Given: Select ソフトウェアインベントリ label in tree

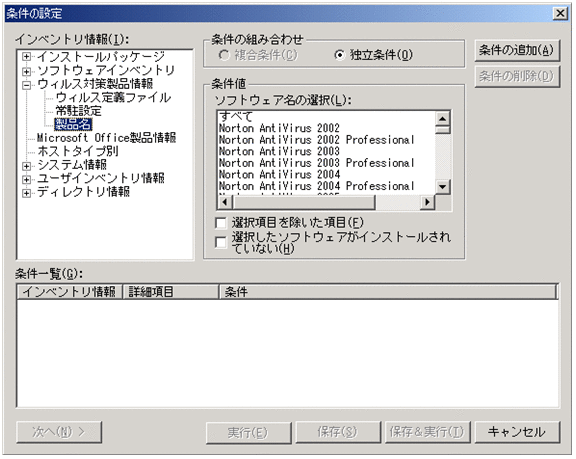Looking at the screenshot, I should coord(106,70).
